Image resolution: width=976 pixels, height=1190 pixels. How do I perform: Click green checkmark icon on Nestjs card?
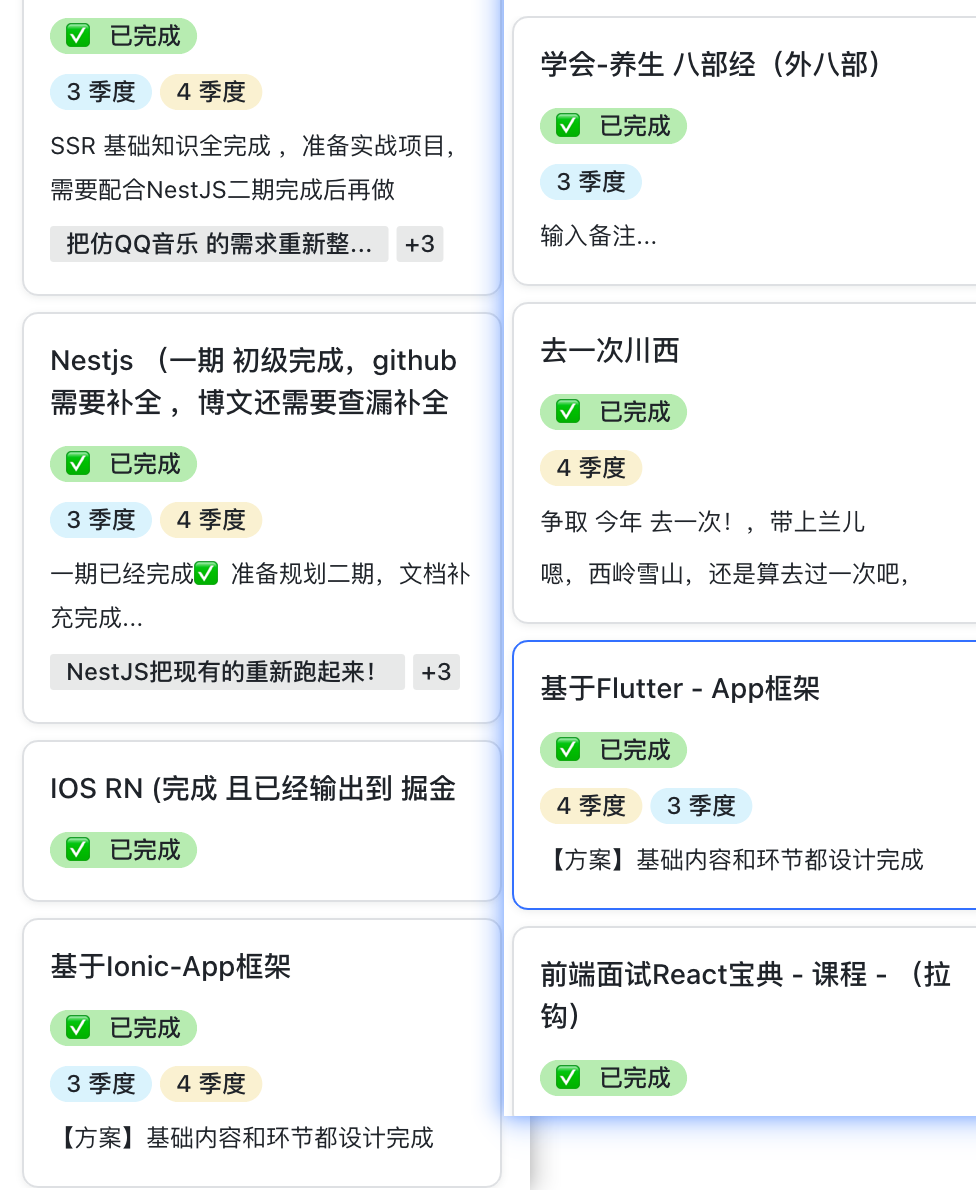click(78, 464)
